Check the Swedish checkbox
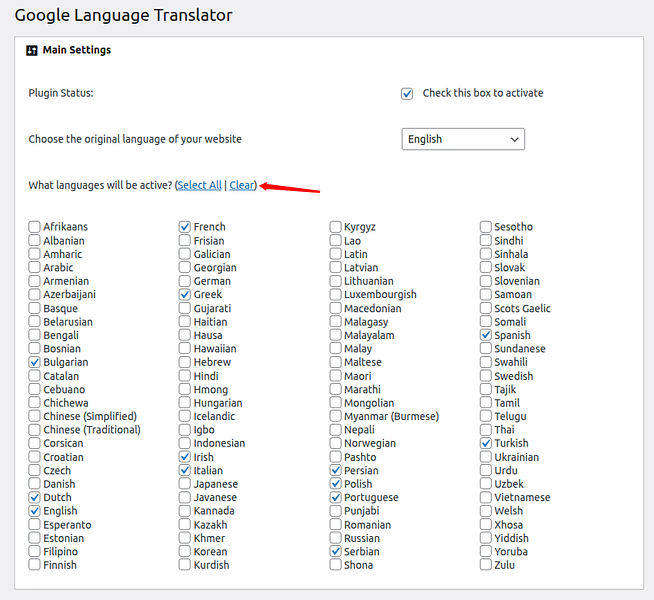The height and width of the screenshot is (600, 654). (x=485, y=376)
